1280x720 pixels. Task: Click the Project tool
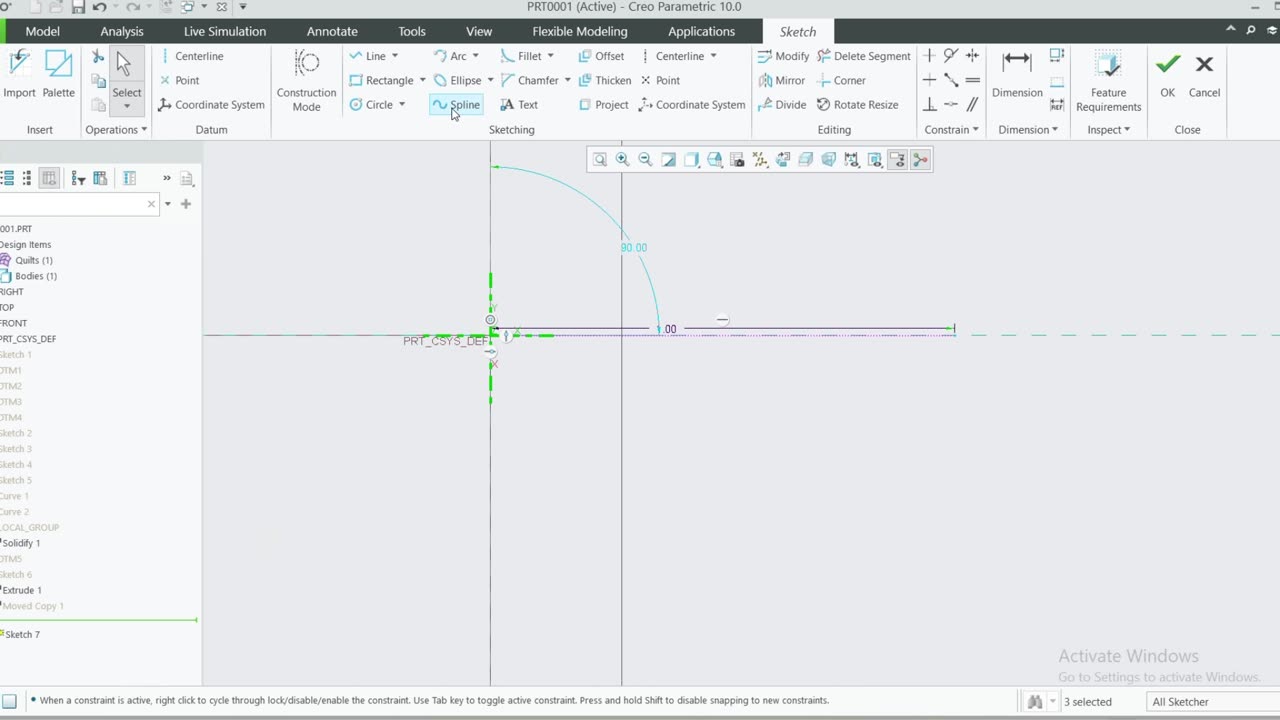[603, 104]
